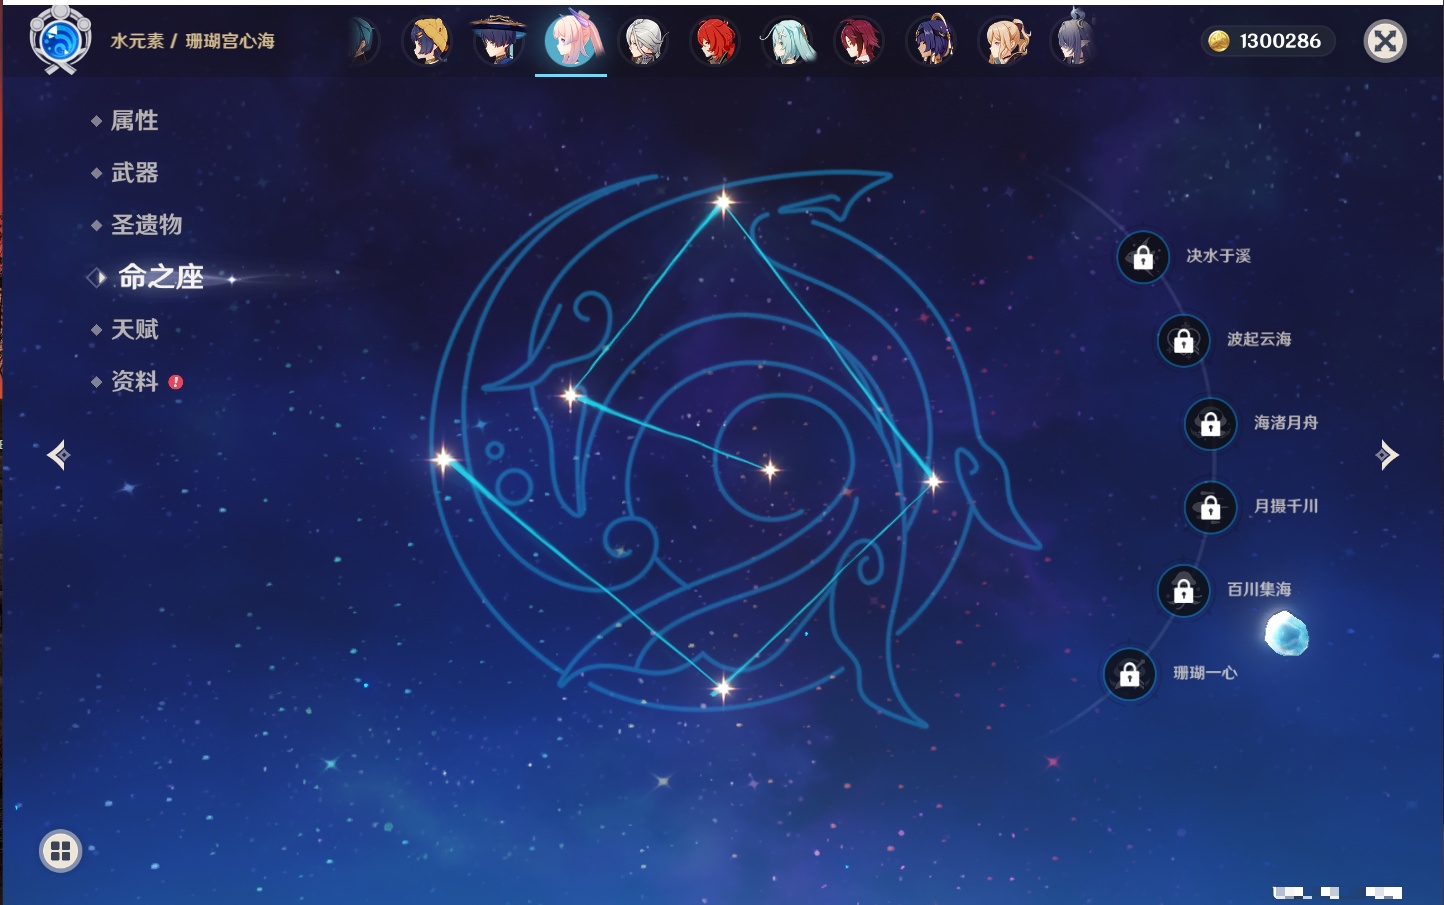The image size is (1444, 905).
Task: Open the locked 波起云海 constellation
Action: tap(1183, 340)
